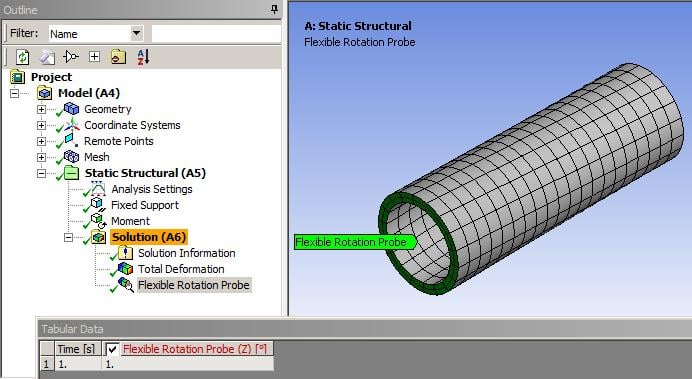Select Fixed Support in the tree
The height and width of the screenshot is (379, 692).
click(x=145, y=205)
